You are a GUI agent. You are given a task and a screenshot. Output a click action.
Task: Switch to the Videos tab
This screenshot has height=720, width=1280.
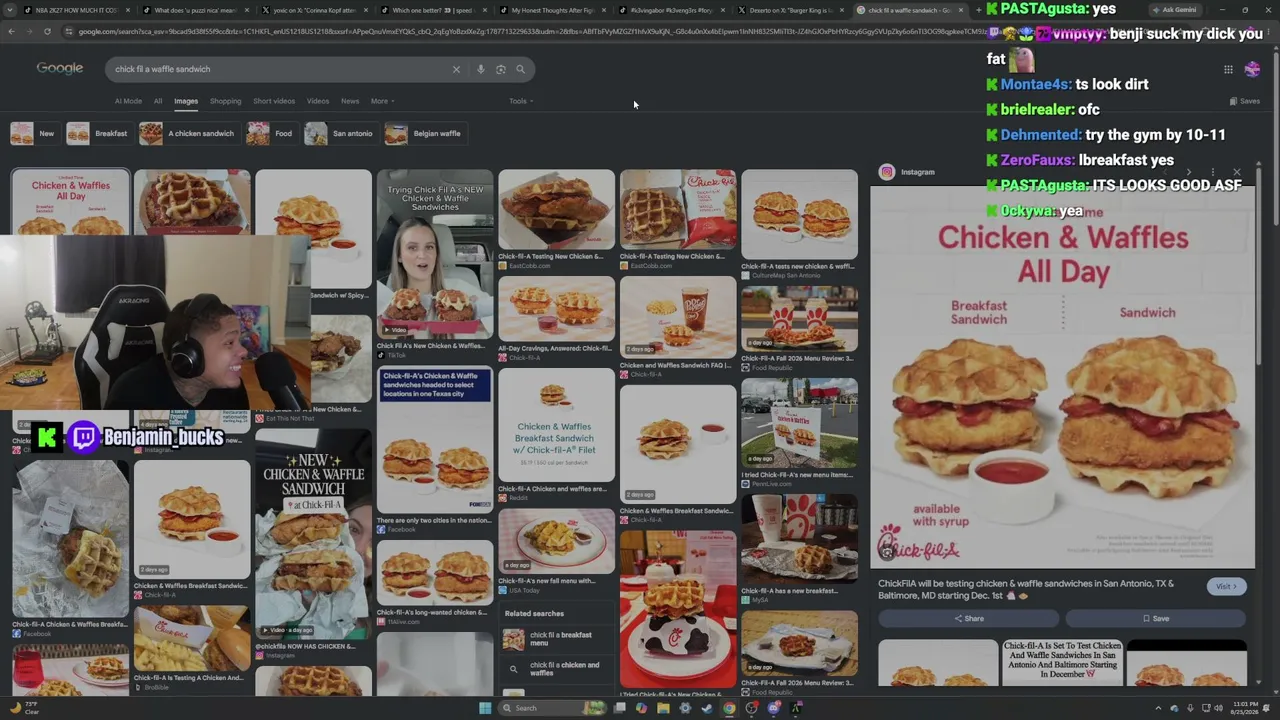tap(318, 101)
